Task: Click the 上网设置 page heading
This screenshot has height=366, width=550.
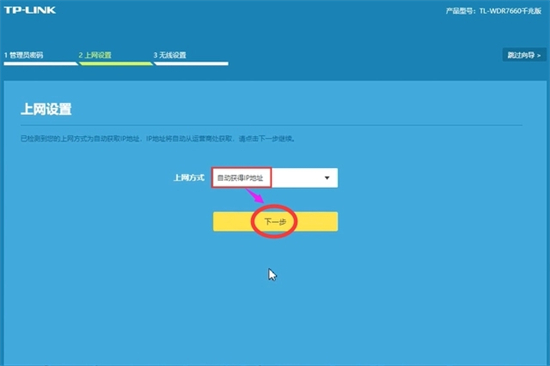Action: click(x=46, y=109)
